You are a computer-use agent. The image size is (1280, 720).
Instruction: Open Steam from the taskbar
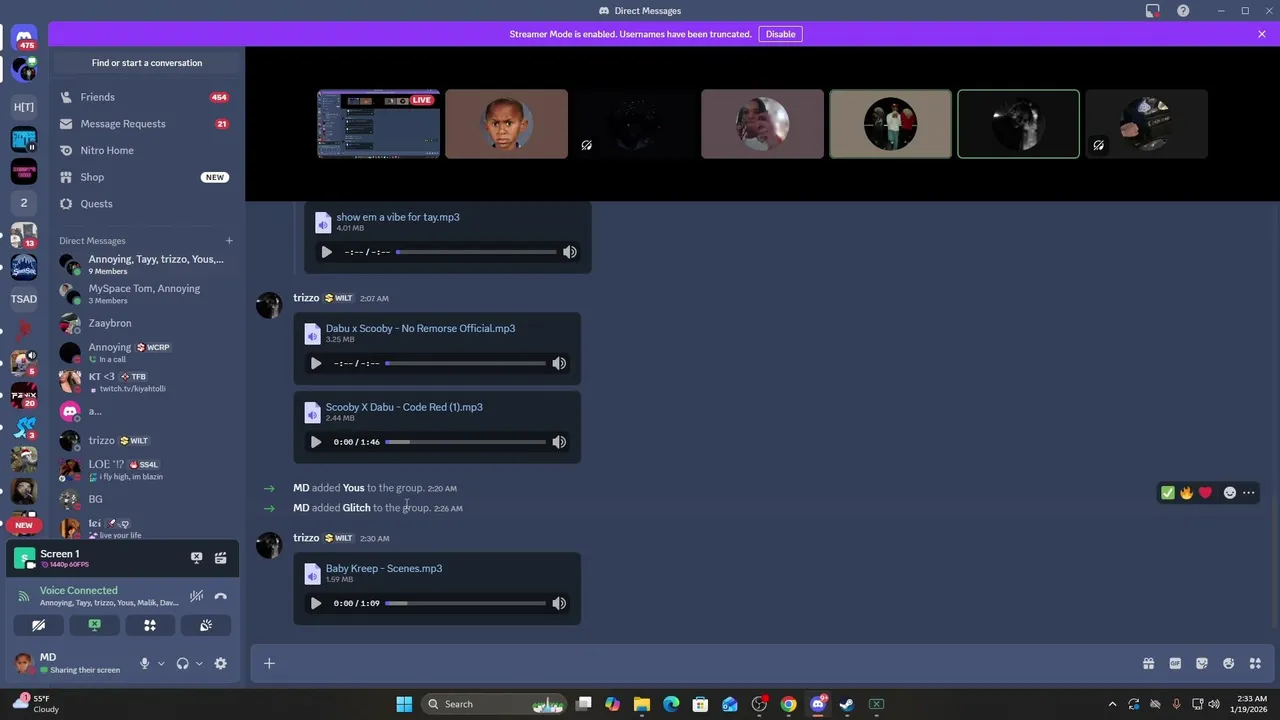coord(847,704)
